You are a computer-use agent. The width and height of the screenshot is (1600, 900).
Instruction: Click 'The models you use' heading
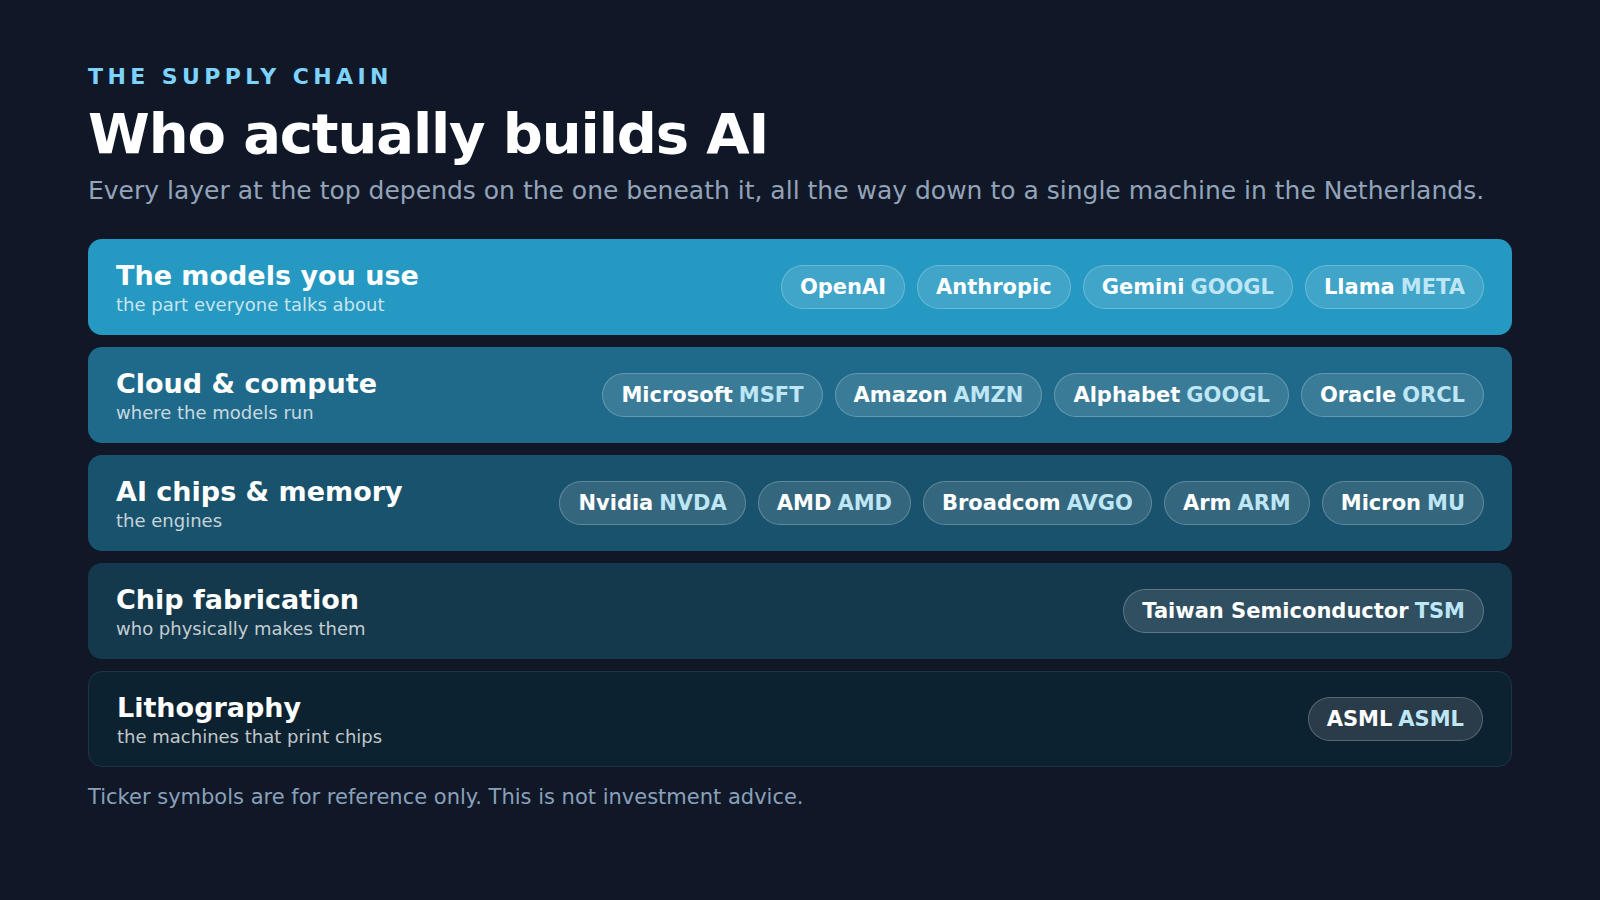(267, 276)
